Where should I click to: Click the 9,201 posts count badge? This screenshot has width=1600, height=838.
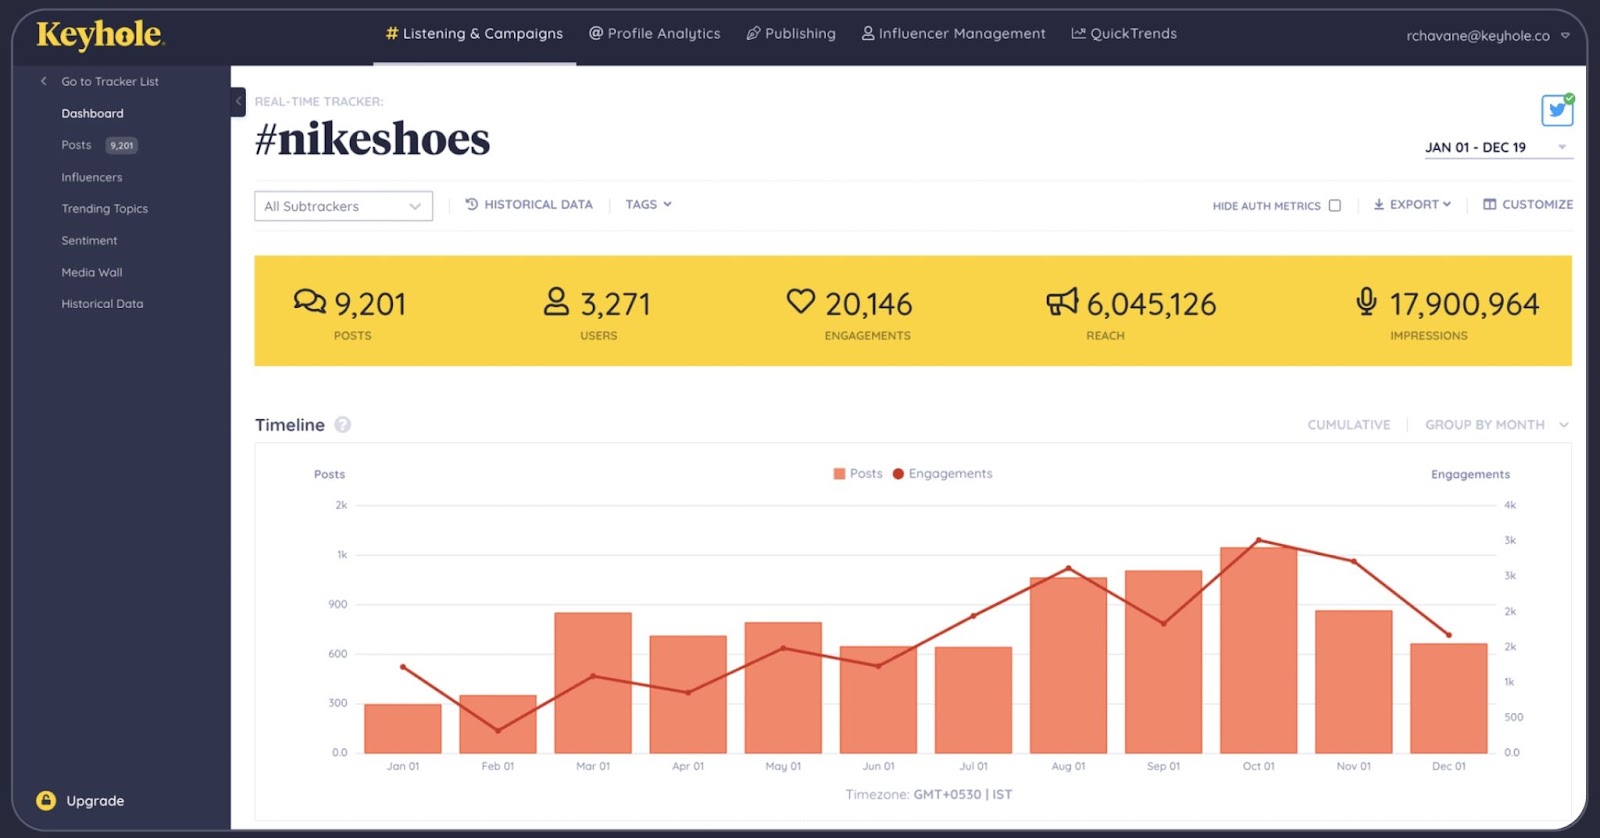[x=122, y=145]
